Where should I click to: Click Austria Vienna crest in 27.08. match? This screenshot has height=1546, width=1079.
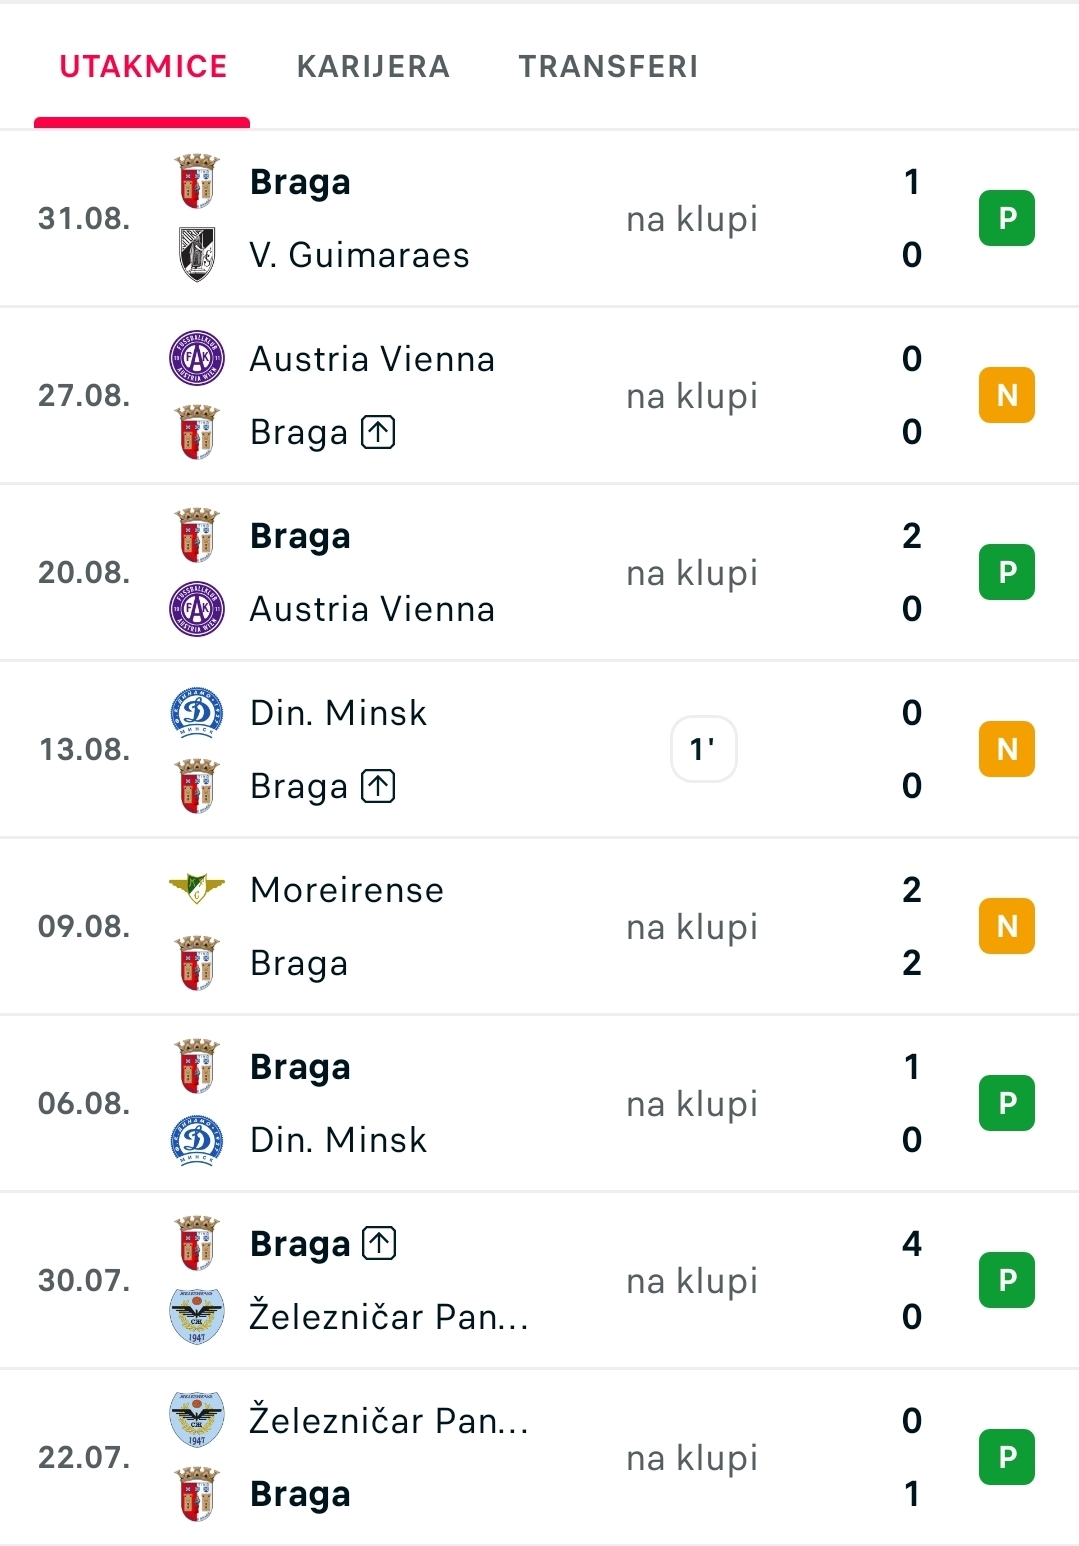click(197, 358)
